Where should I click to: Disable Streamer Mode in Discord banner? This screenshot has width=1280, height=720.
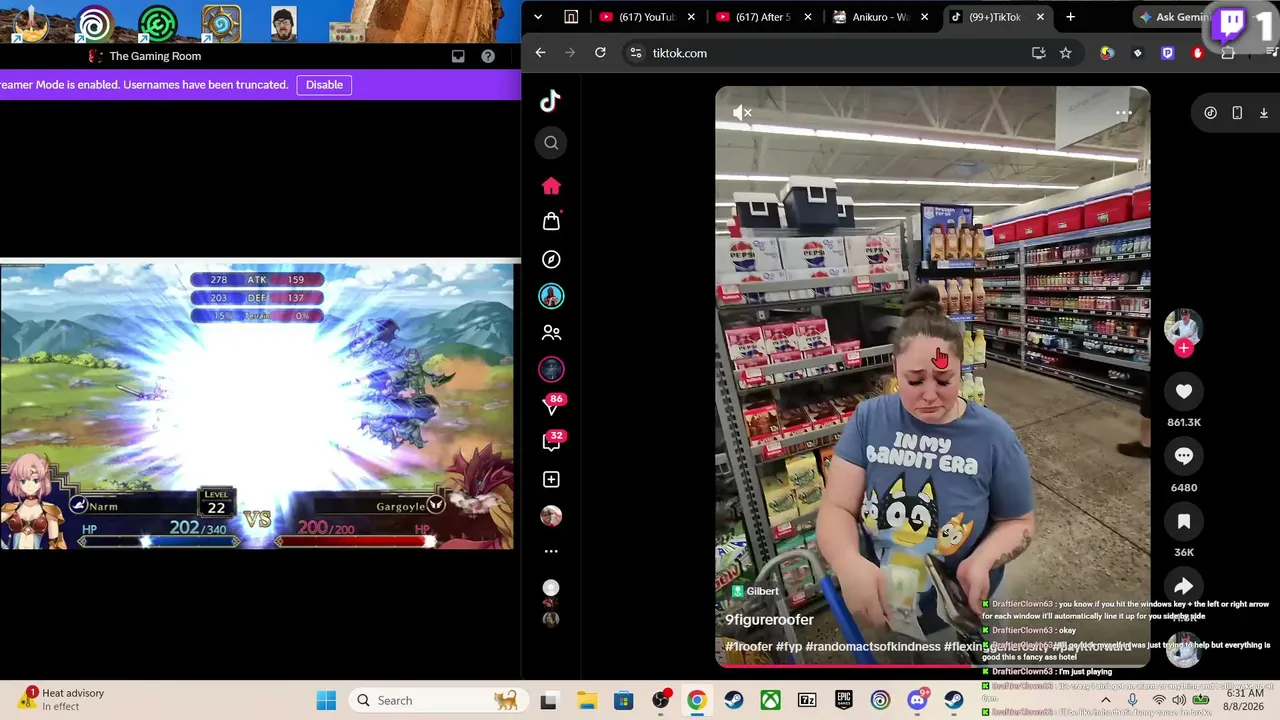(x=324, y=85)
